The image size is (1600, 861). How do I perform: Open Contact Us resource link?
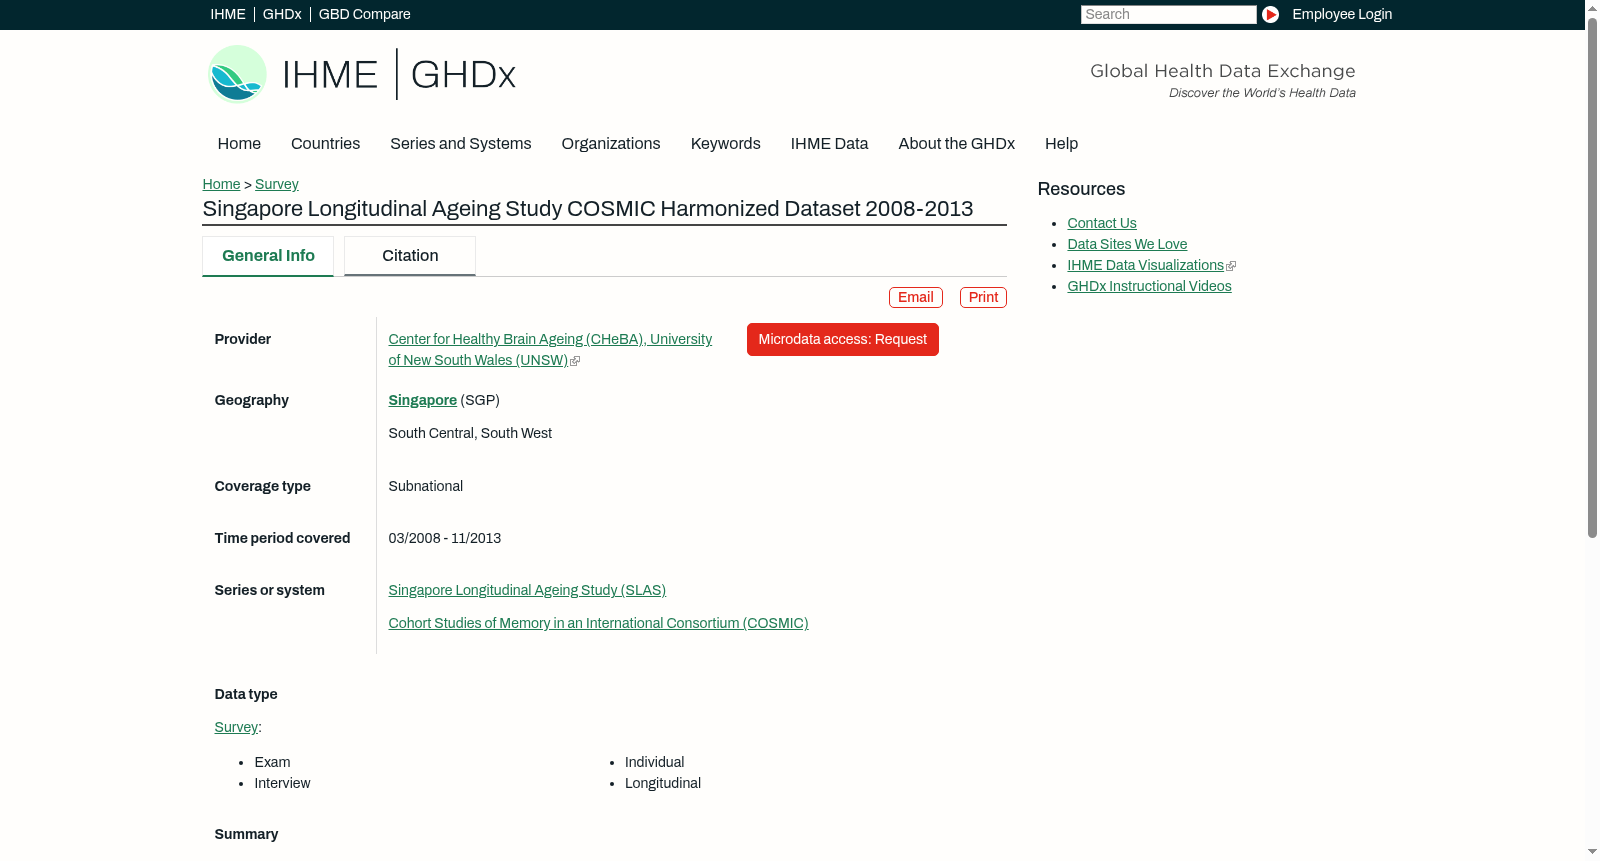tap(1102, 223)
